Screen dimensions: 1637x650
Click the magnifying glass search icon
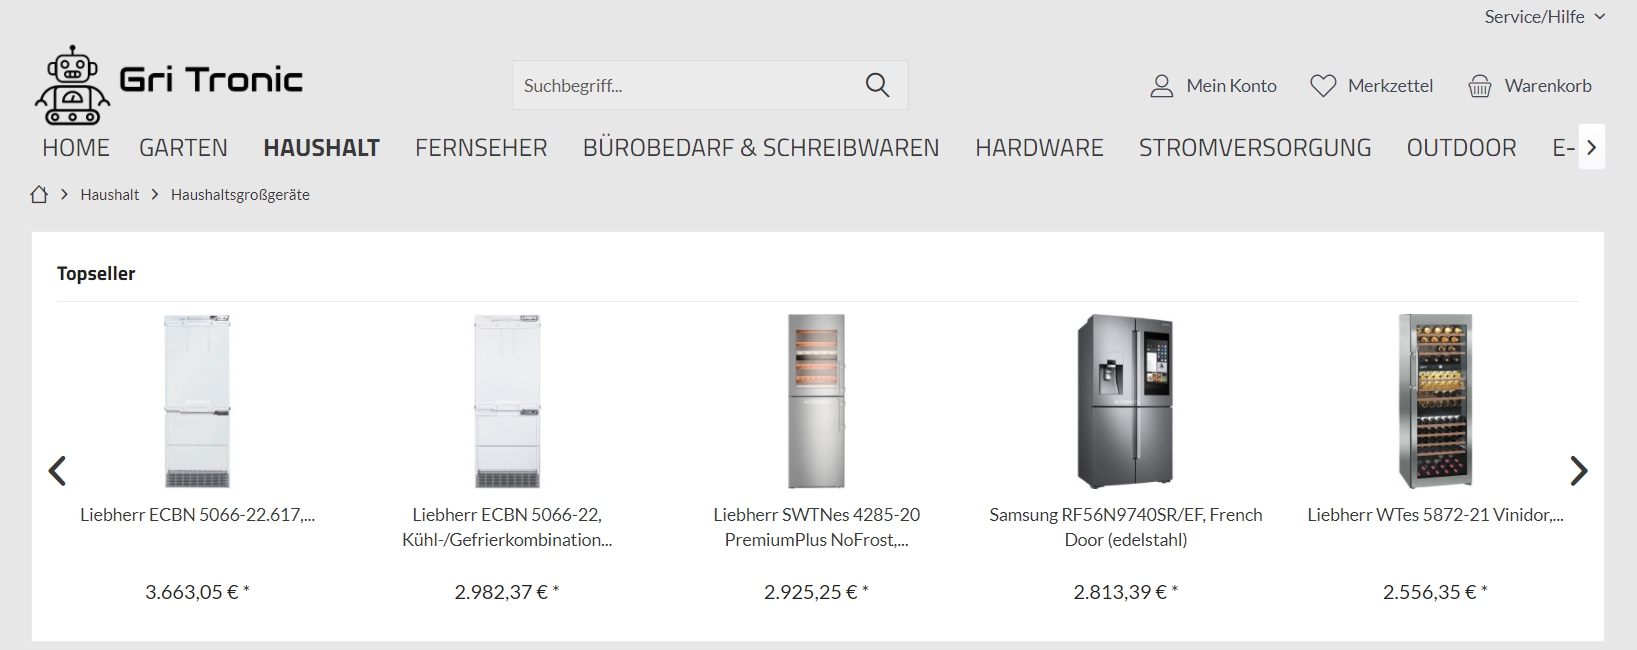(877, 85)
